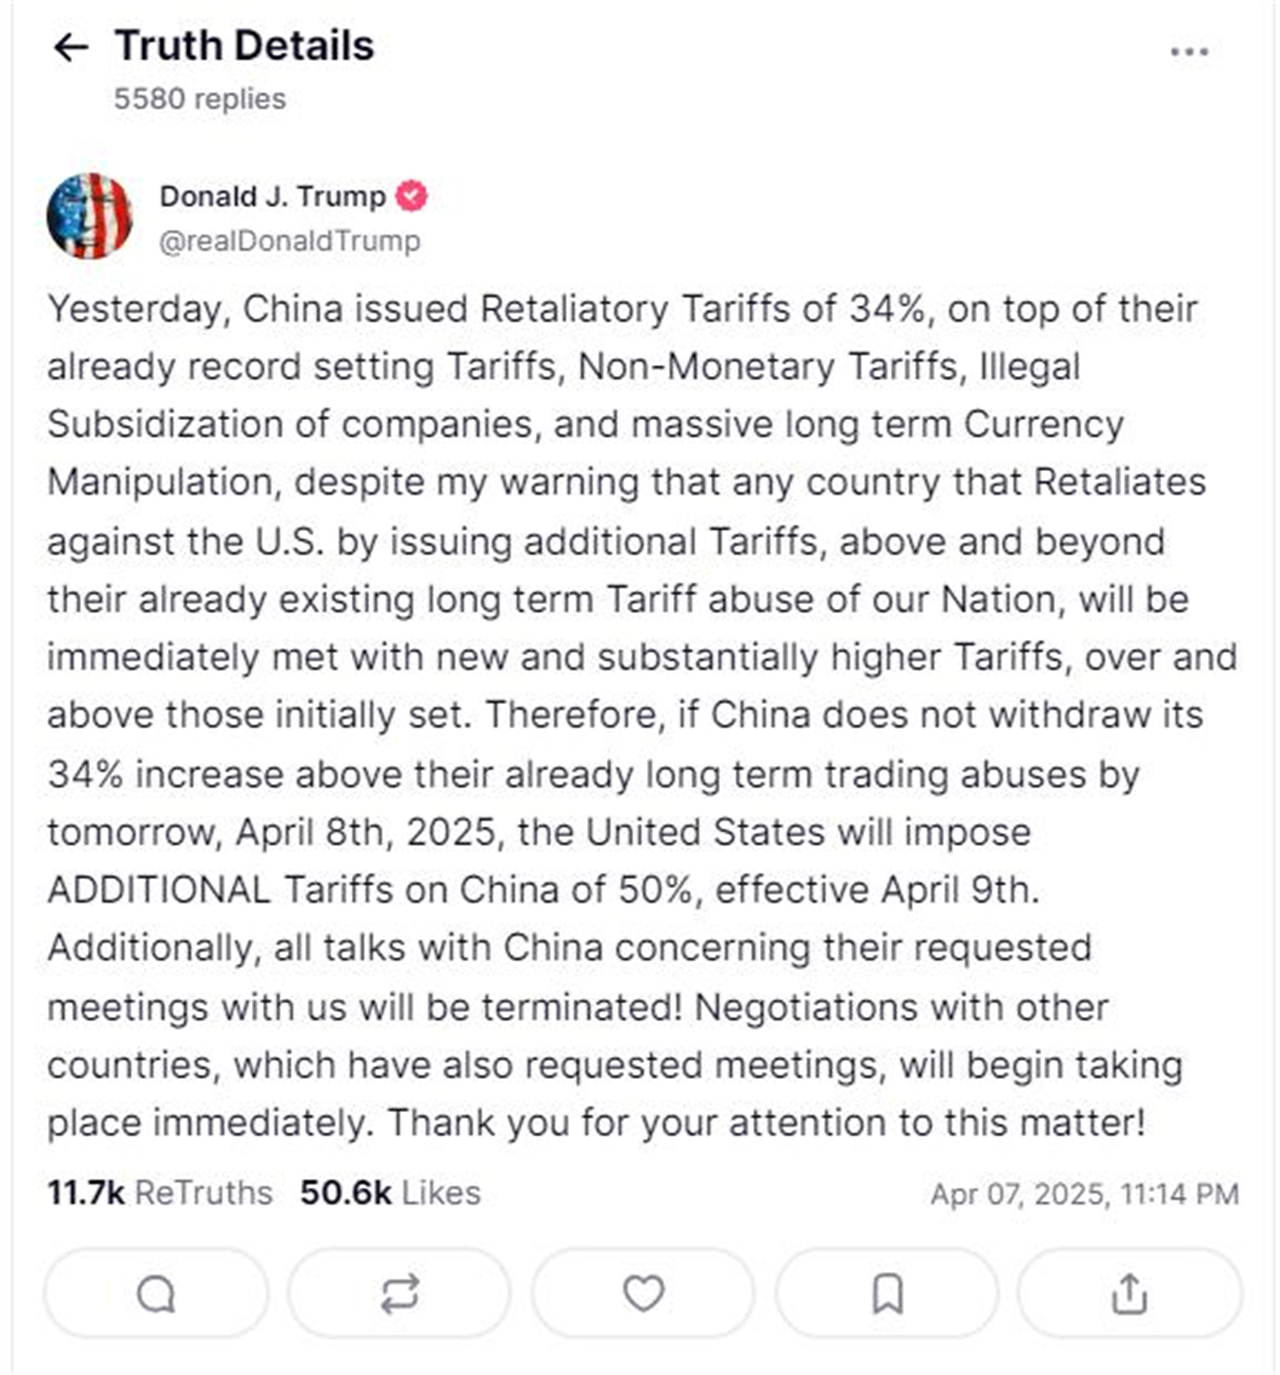Image resolution: width=1280 pixels, height=1375 pixels.
Task: Visit the @realDonaldTrump handle
Action: point(290,241)
